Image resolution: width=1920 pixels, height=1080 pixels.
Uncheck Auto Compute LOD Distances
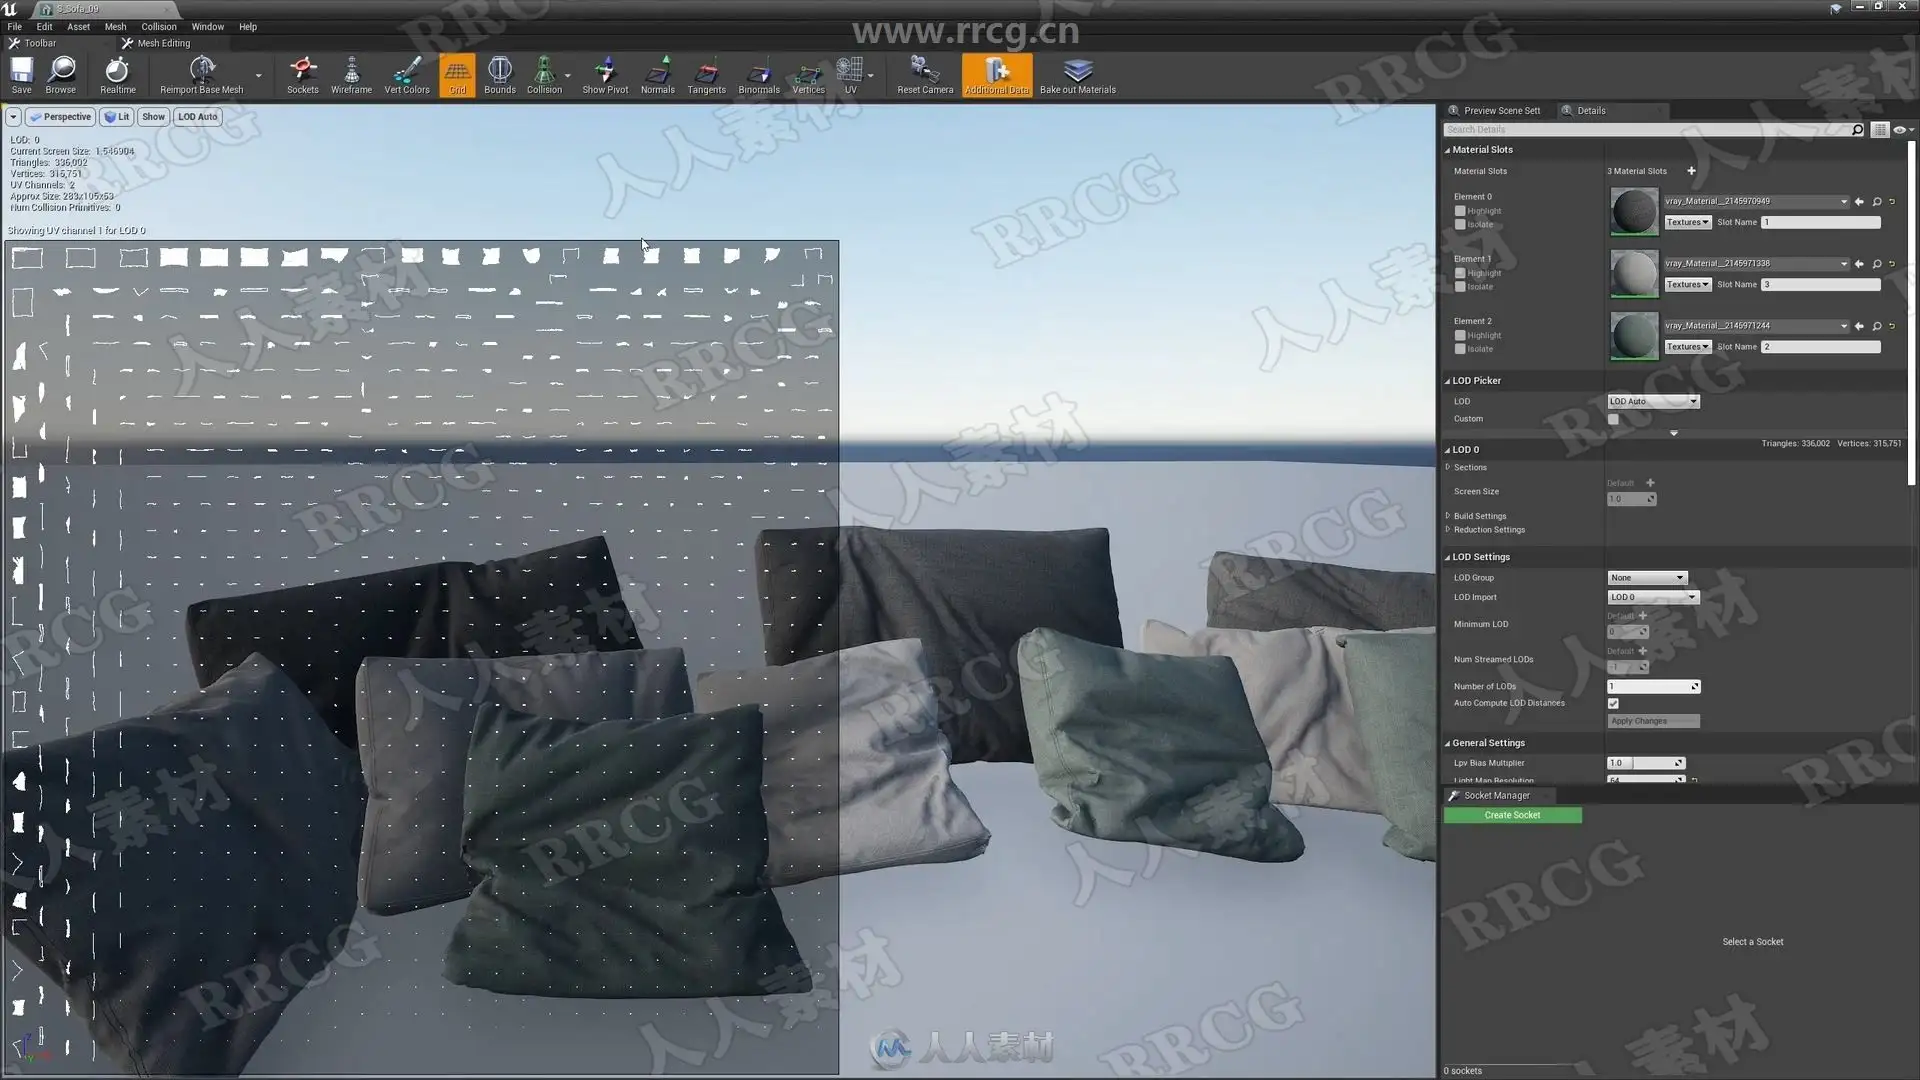pyautogui.click(x=1613, y=704)
